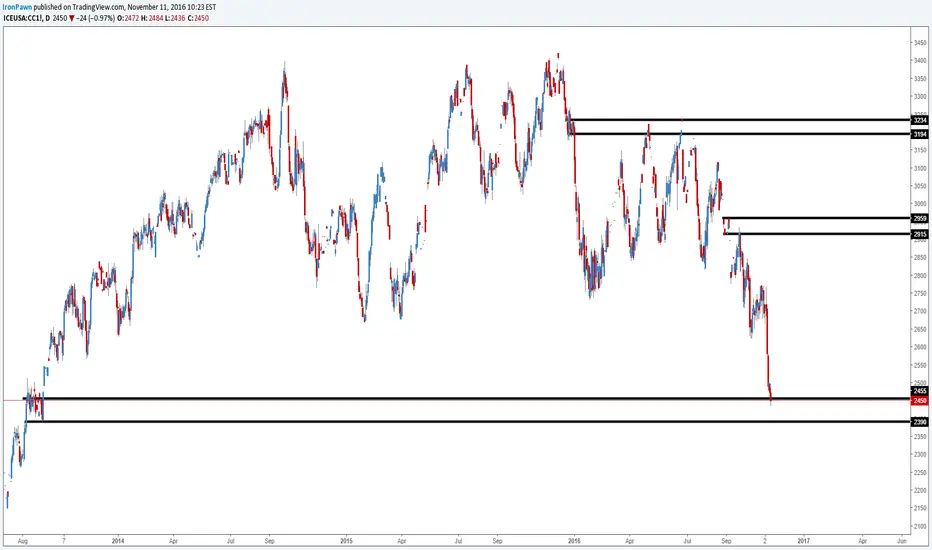Viewport: 932px width, 550px height.
Task: Click the 2017 date axis label
Action: click(804, 541)
